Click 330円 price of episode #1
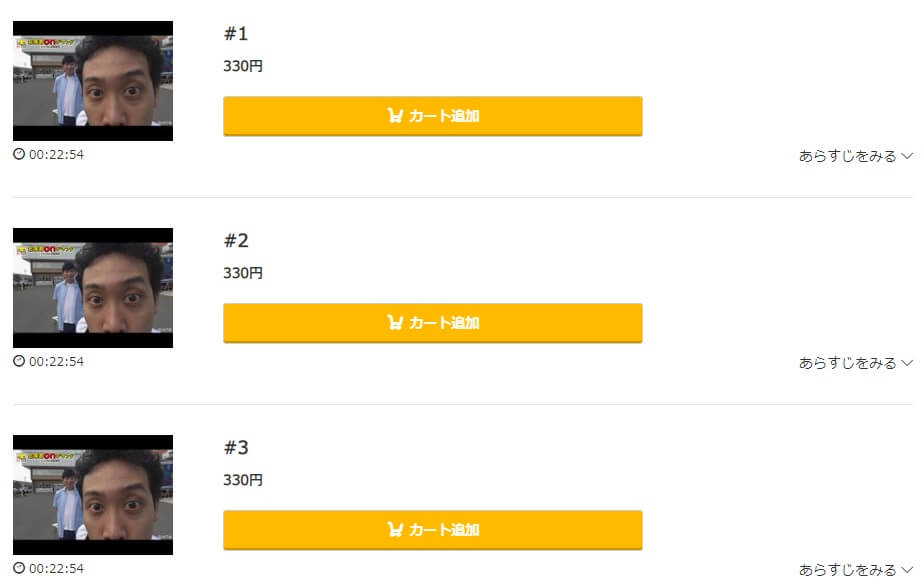The image size is (922, 585). pyautogui.click(x=243, y=66)
